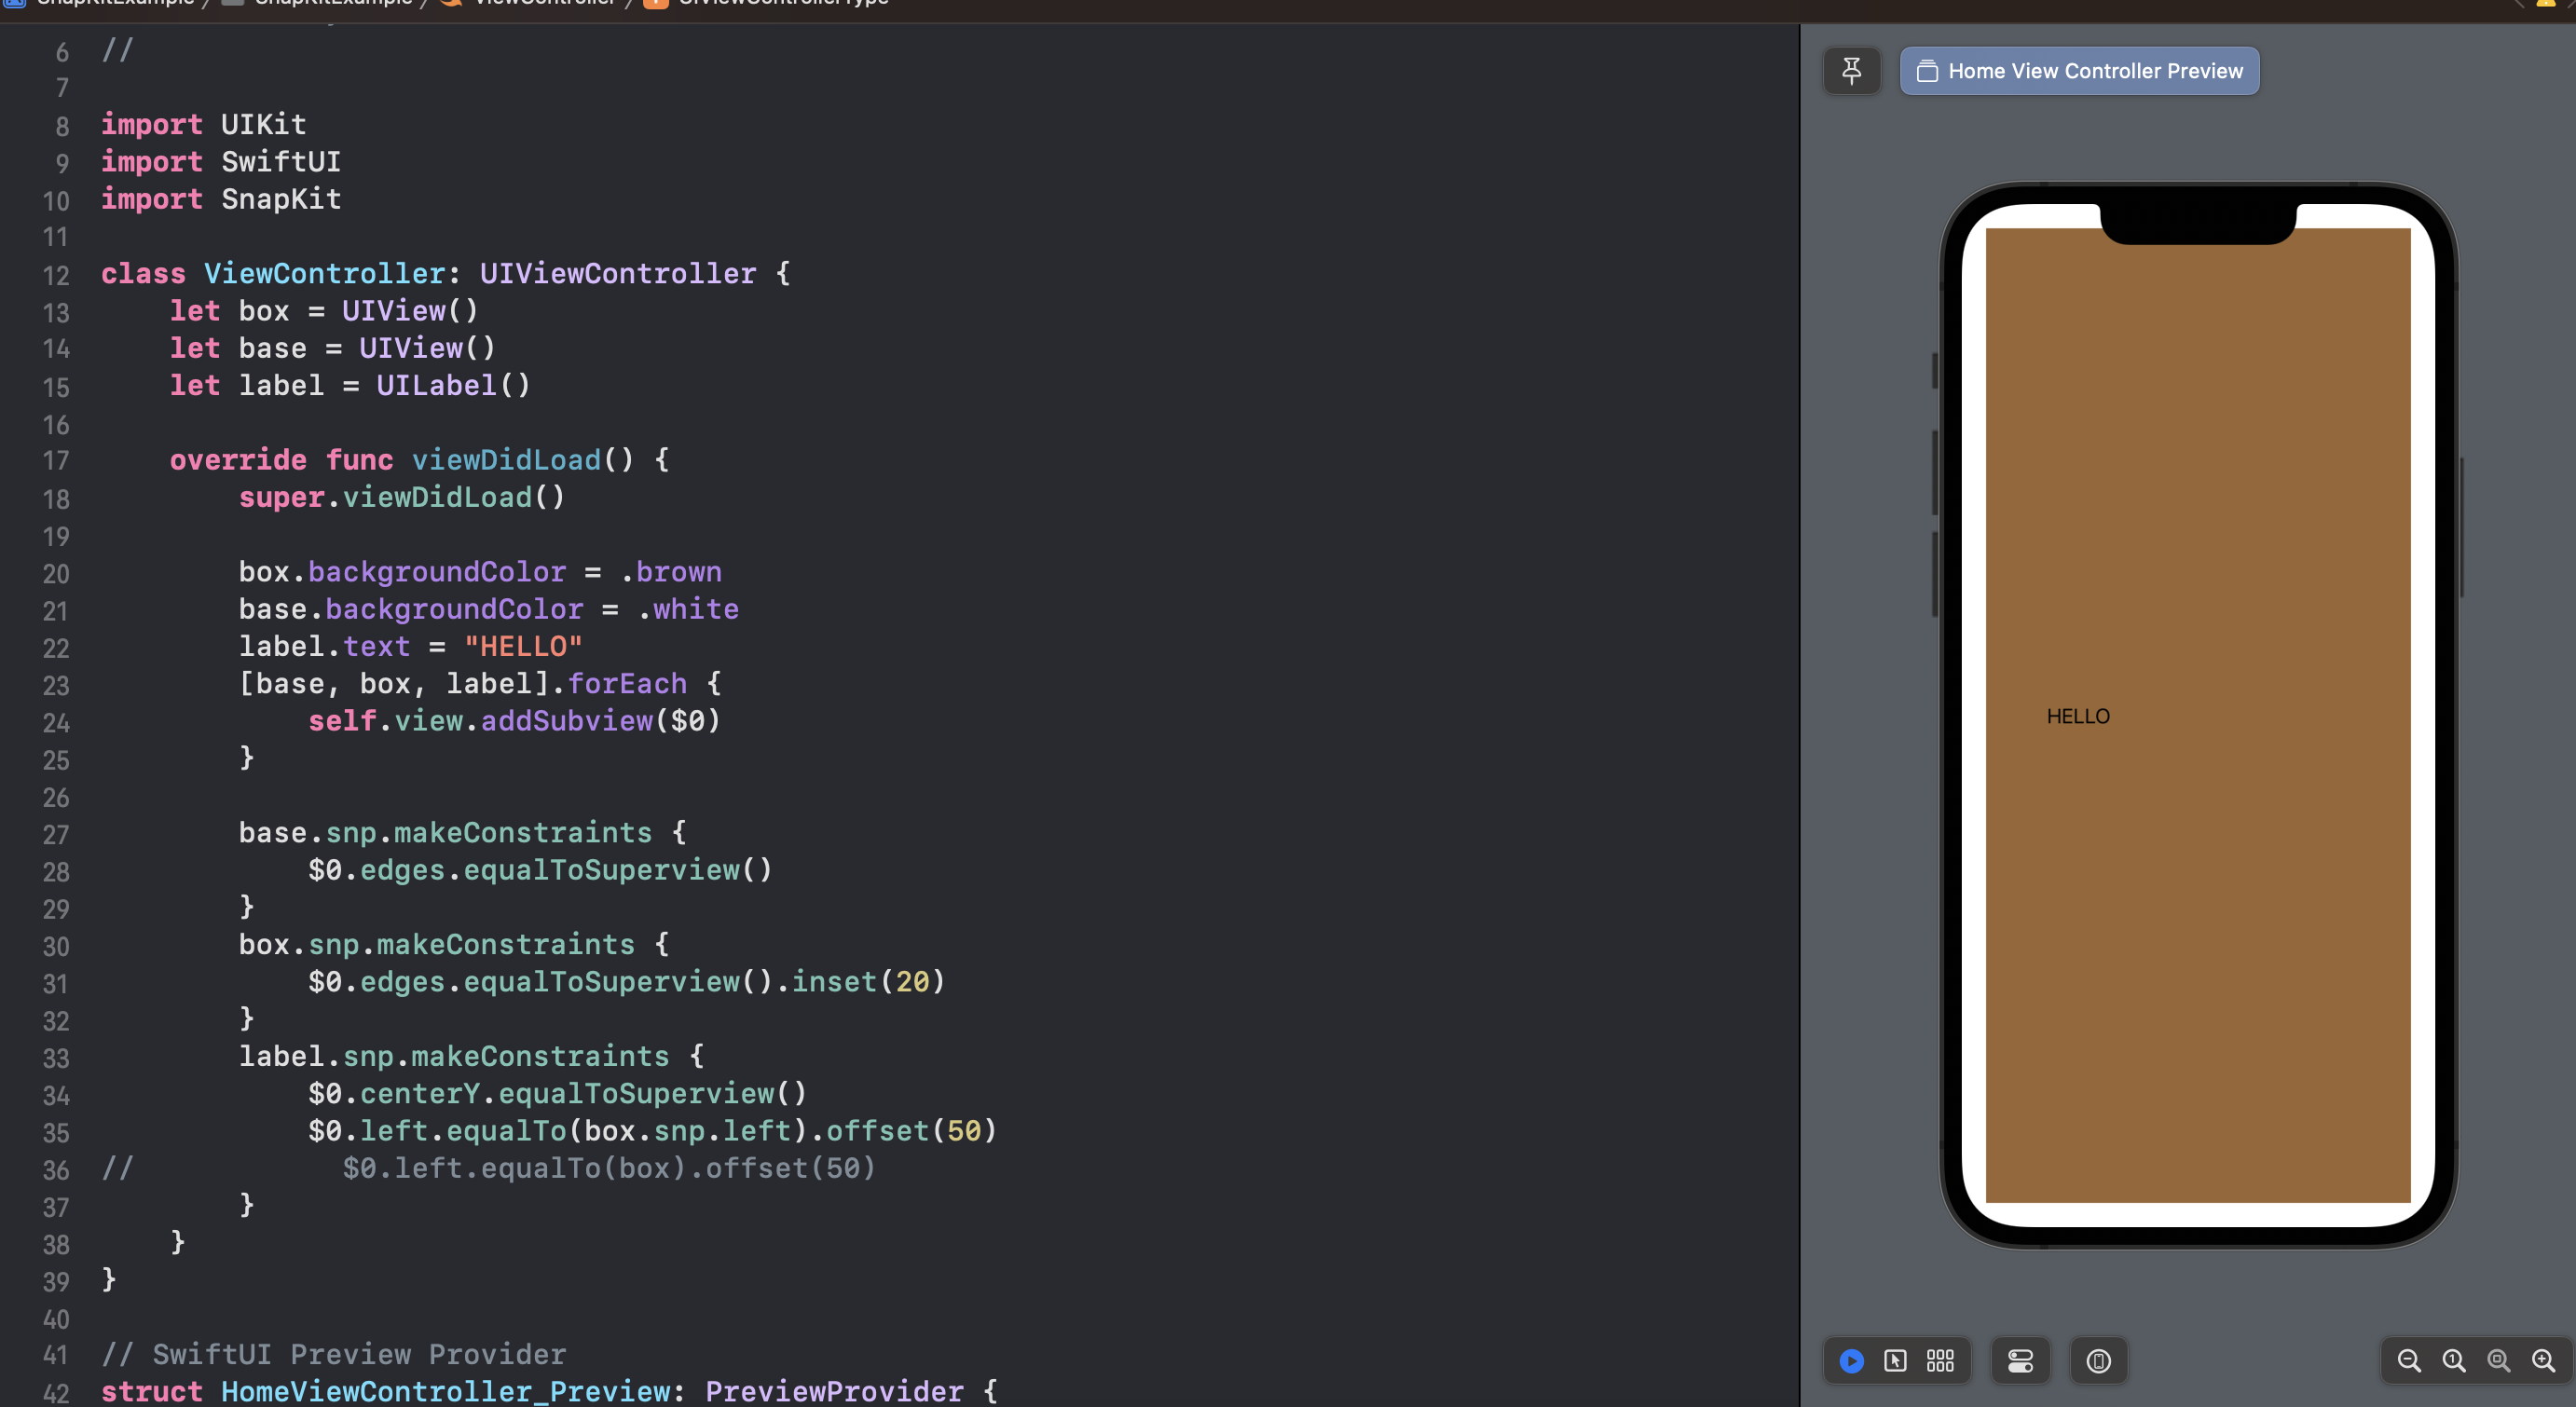This screenshot has height=1407, width=2576.
Task: Open the Preview Device picker
Action: 2098,1360
